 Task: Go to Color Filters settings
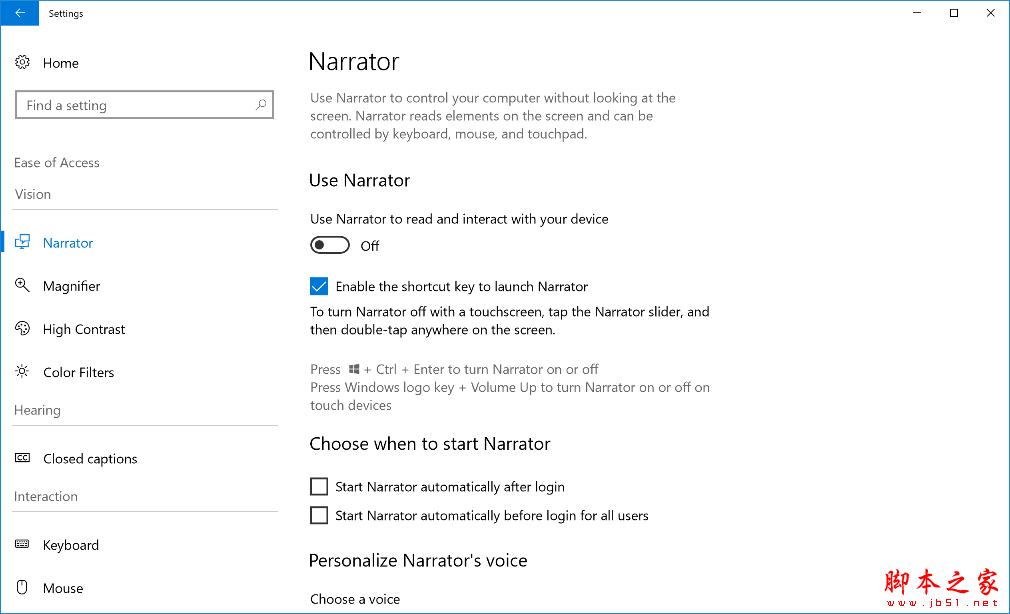(78, 372)
